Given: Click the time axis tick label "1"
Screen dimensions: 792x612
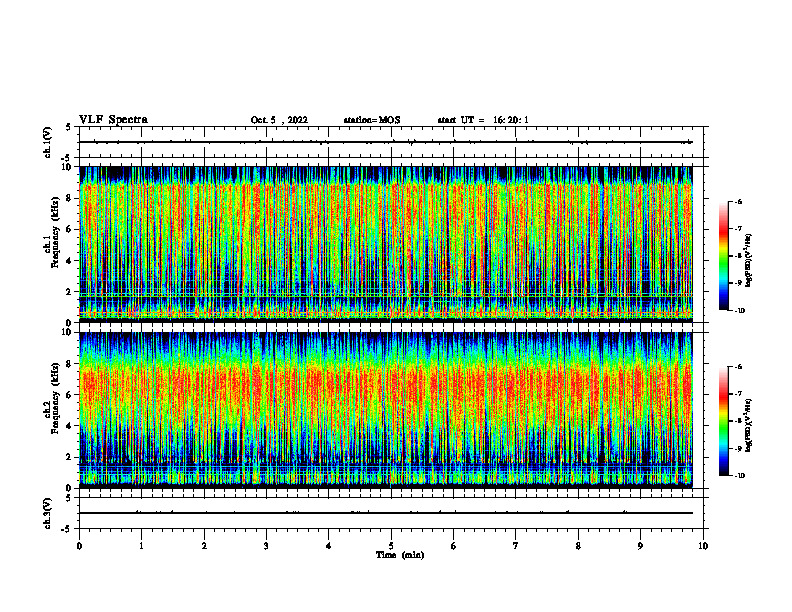Looking at the screenshot, I should (142, 546).
